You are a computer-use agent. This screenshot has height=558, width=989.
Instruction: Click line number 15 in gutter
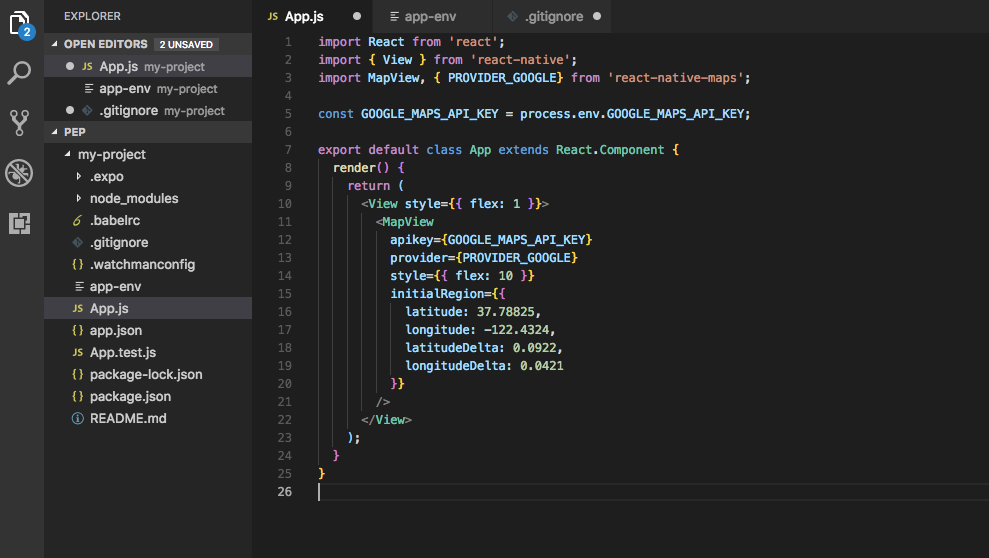(284, 294)
